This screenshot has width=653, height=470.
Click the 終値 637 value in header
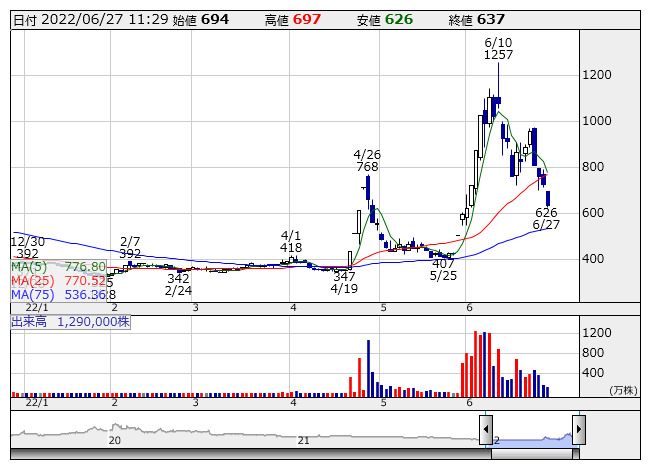[491, 20]
